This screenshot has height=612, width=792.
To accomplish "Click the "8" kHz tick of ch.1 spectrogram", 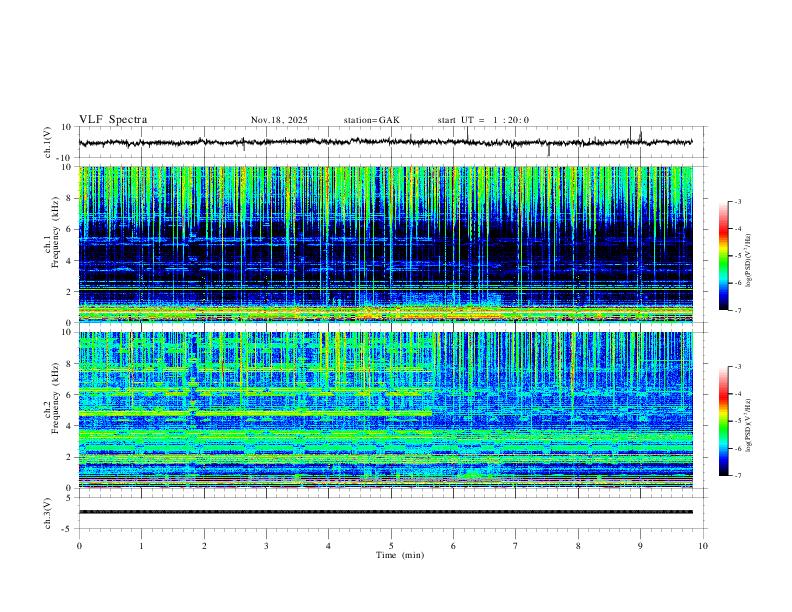I will click(x=69, y=198).
